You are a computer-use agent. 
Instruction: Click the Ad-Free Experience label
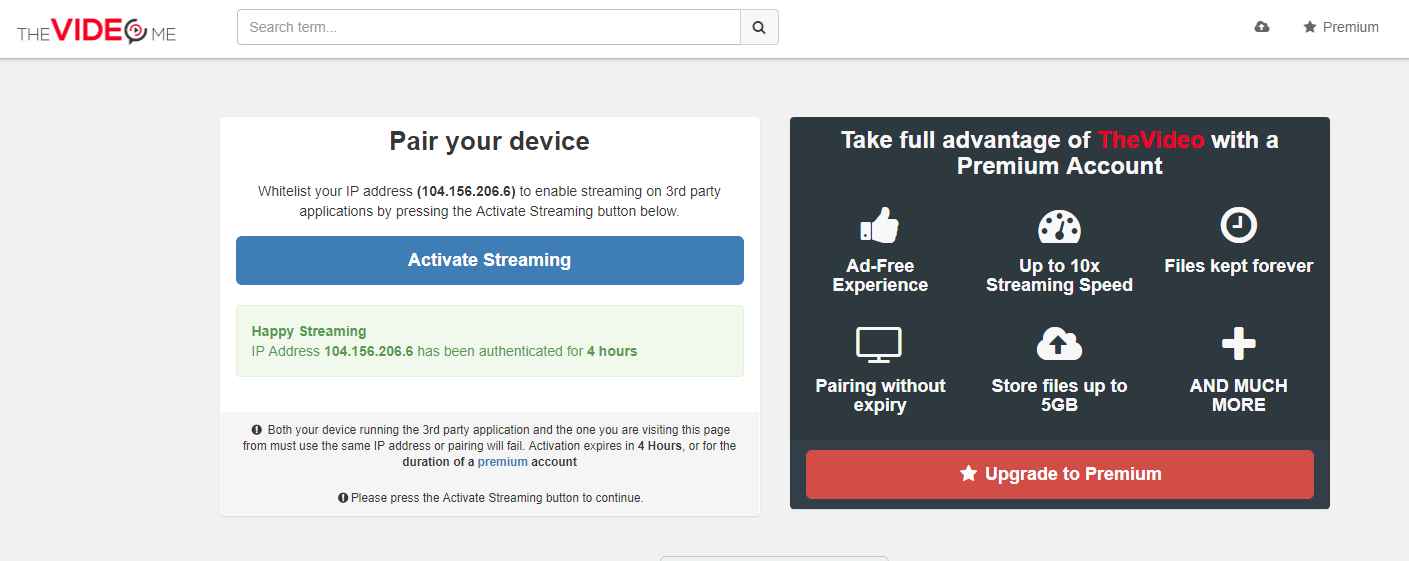coord(880,275)
